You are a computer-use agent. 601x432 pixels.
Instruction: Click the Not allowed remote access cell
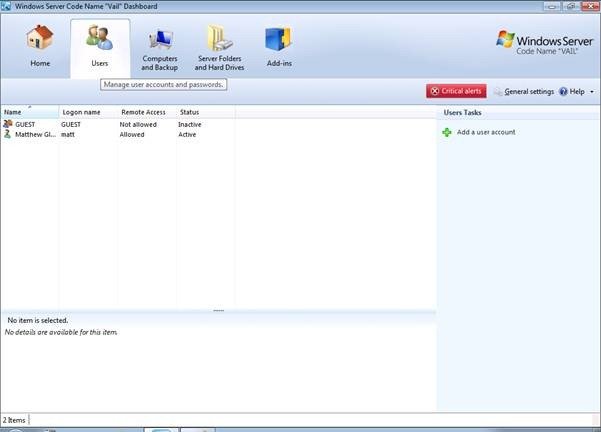coord(138,125)
